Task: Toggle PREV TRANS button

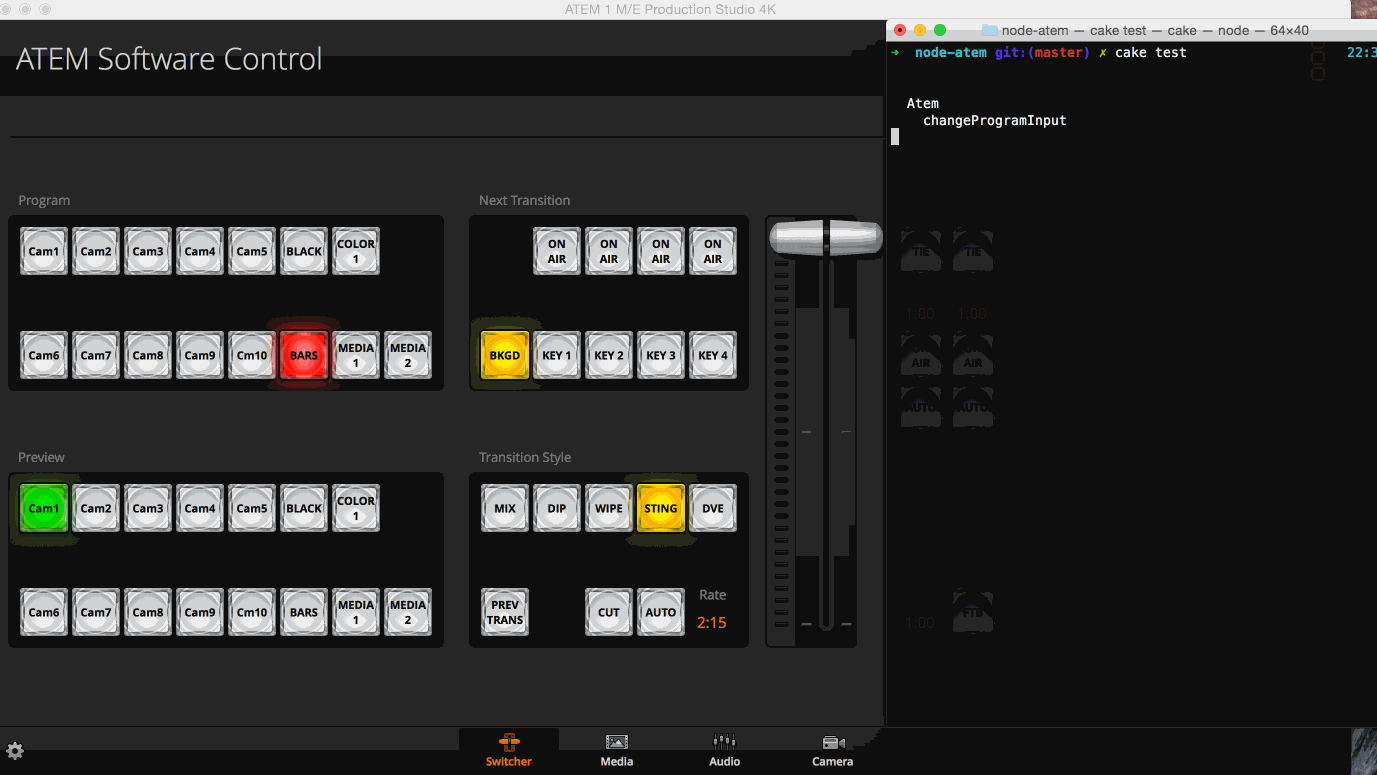Action: click(x=505, y=612)
